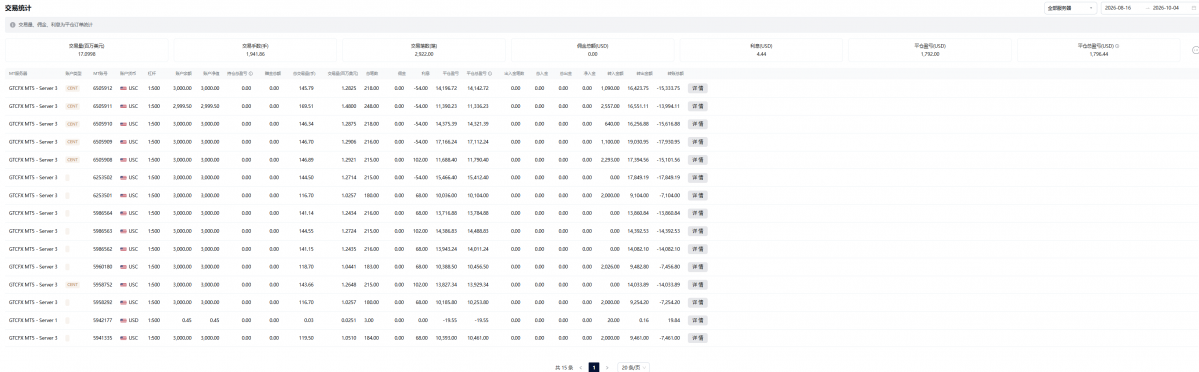
Task: Click the -15,333.75 value in the first row
Action: click(668, 88)
